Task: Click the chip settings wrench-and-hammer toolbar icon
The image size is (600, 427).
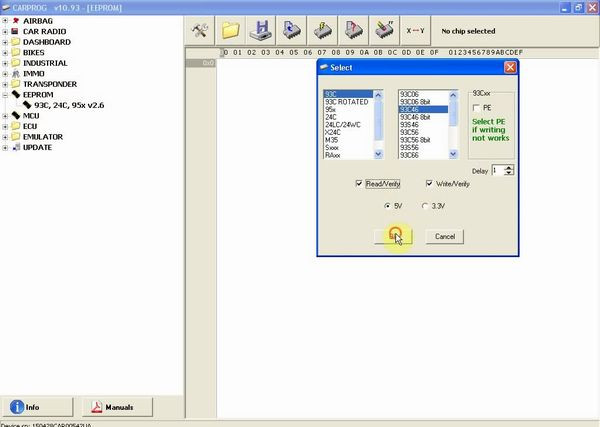Action: [204, 30]
